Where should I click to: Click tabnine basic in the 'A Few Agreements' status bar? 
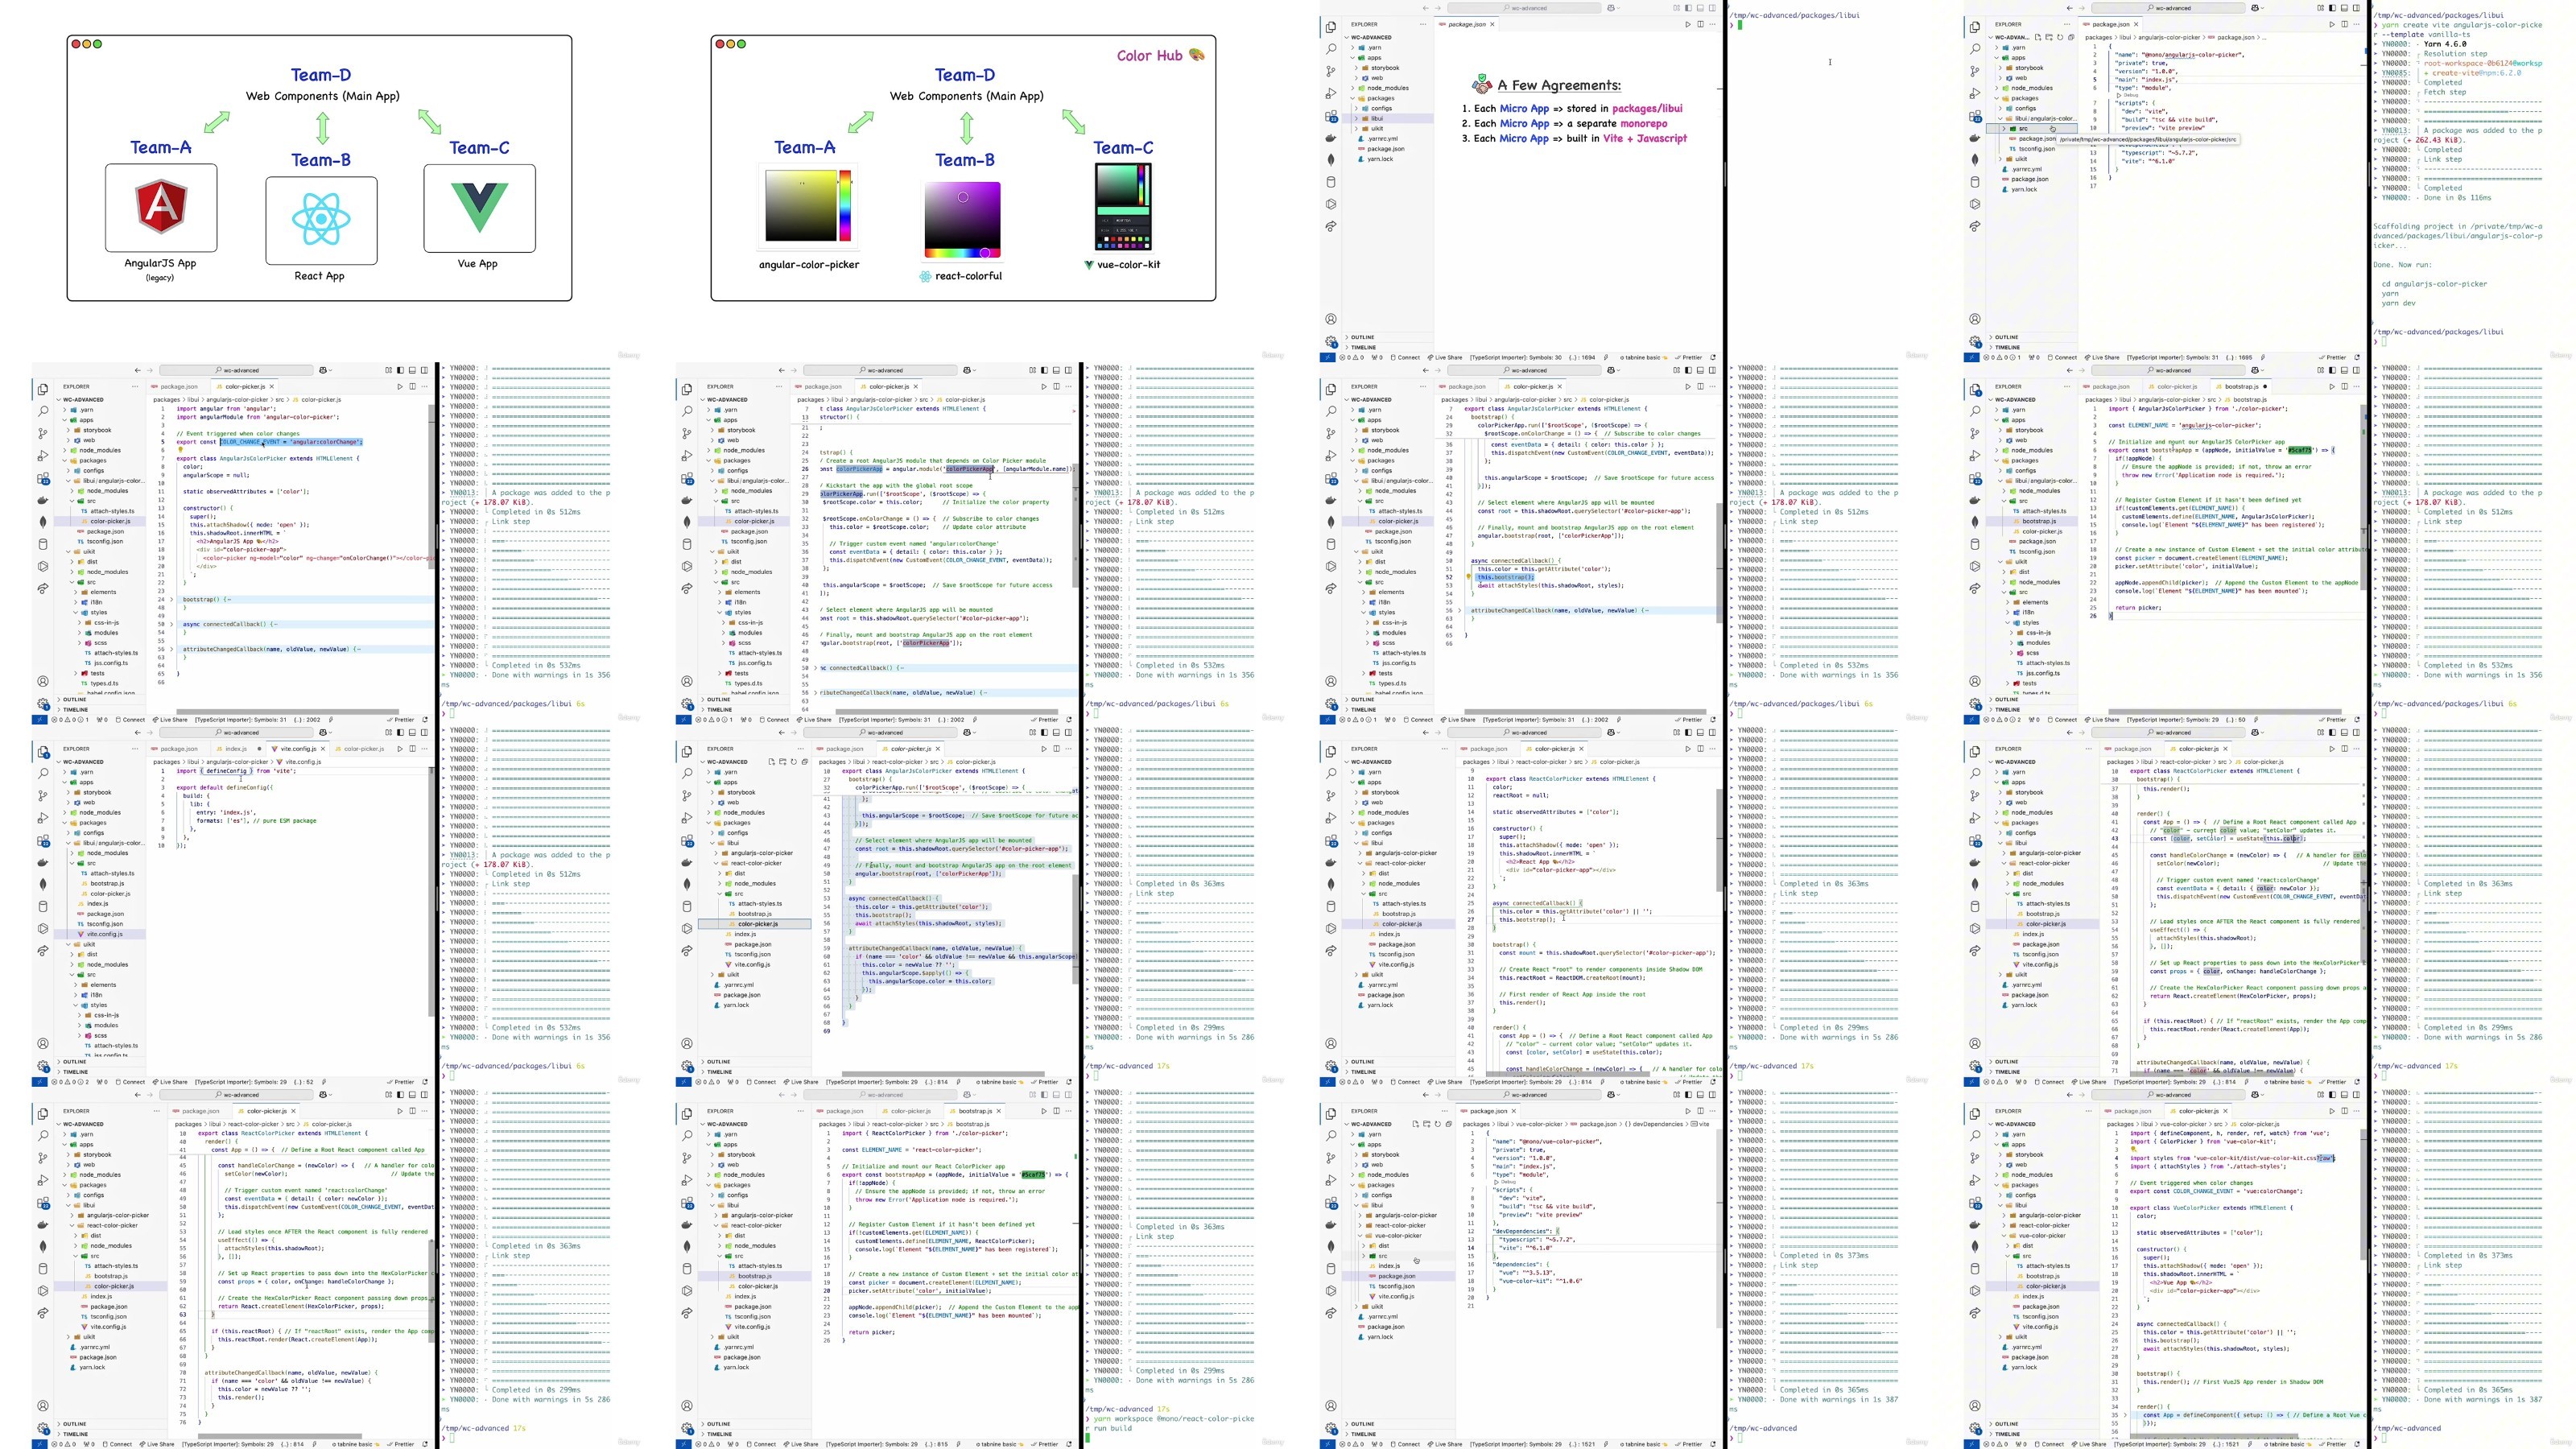point(1643,358)
